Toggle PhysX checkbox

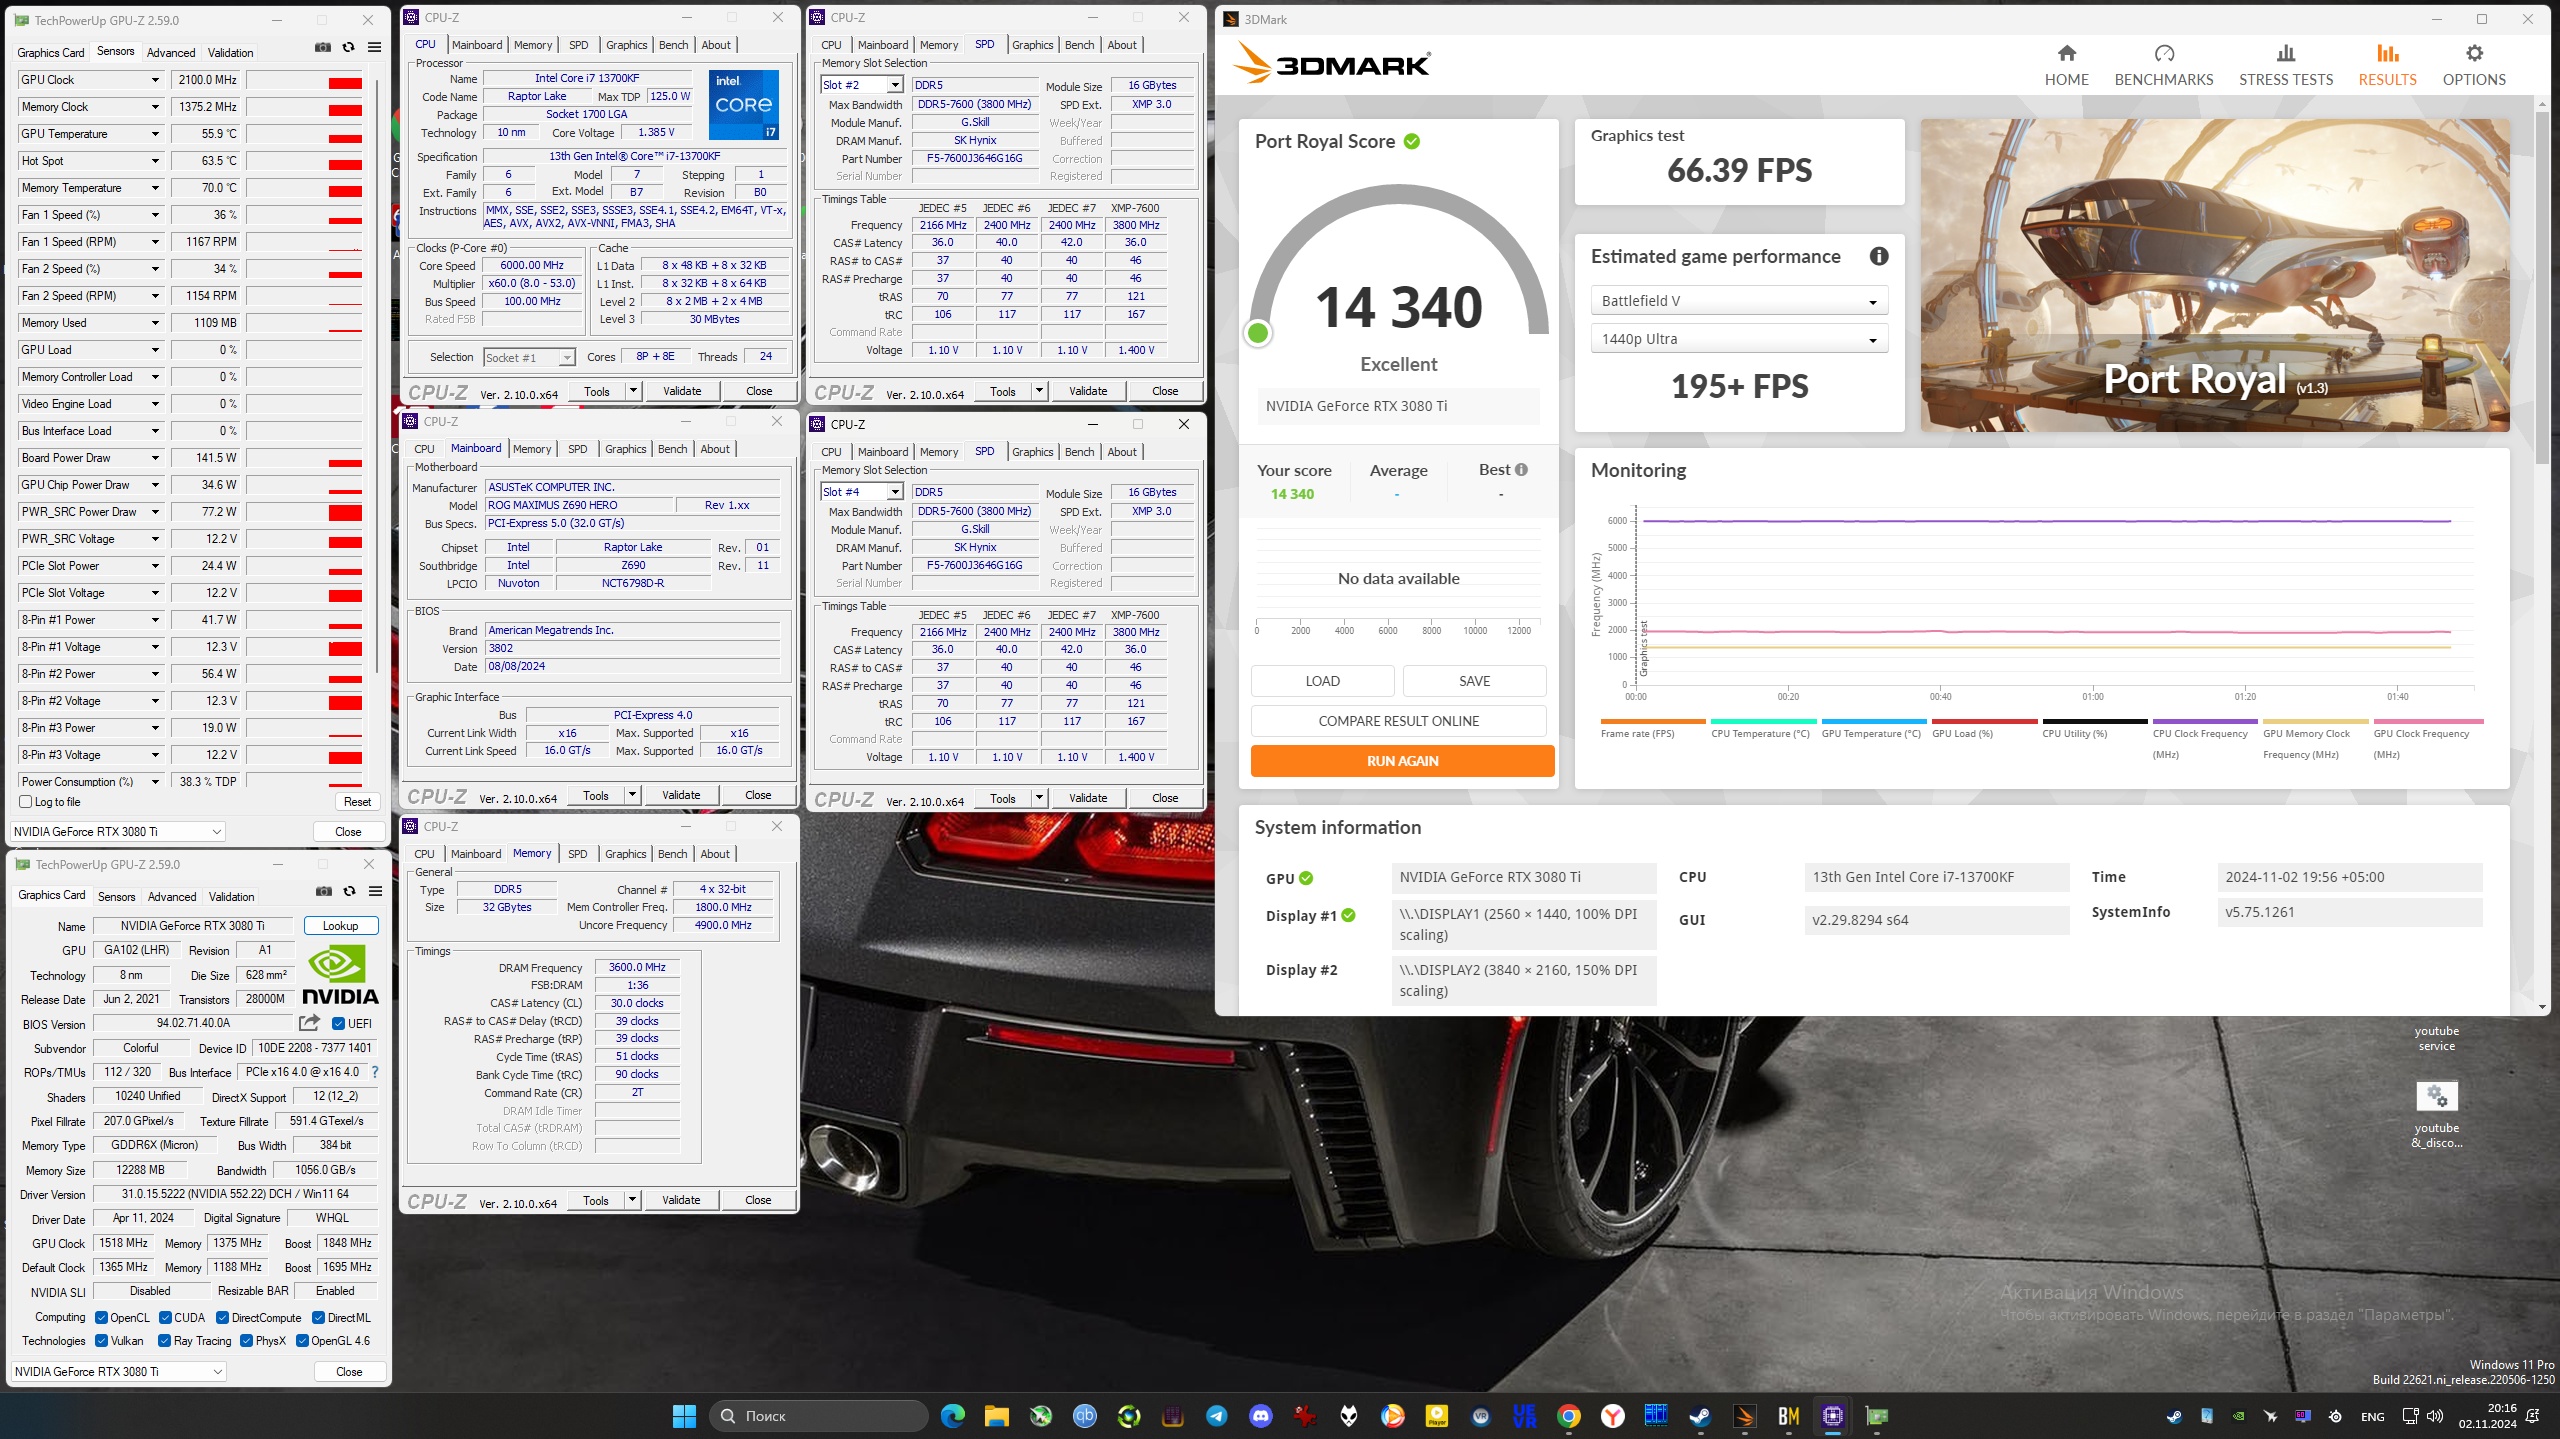(x=246, y=1341)
